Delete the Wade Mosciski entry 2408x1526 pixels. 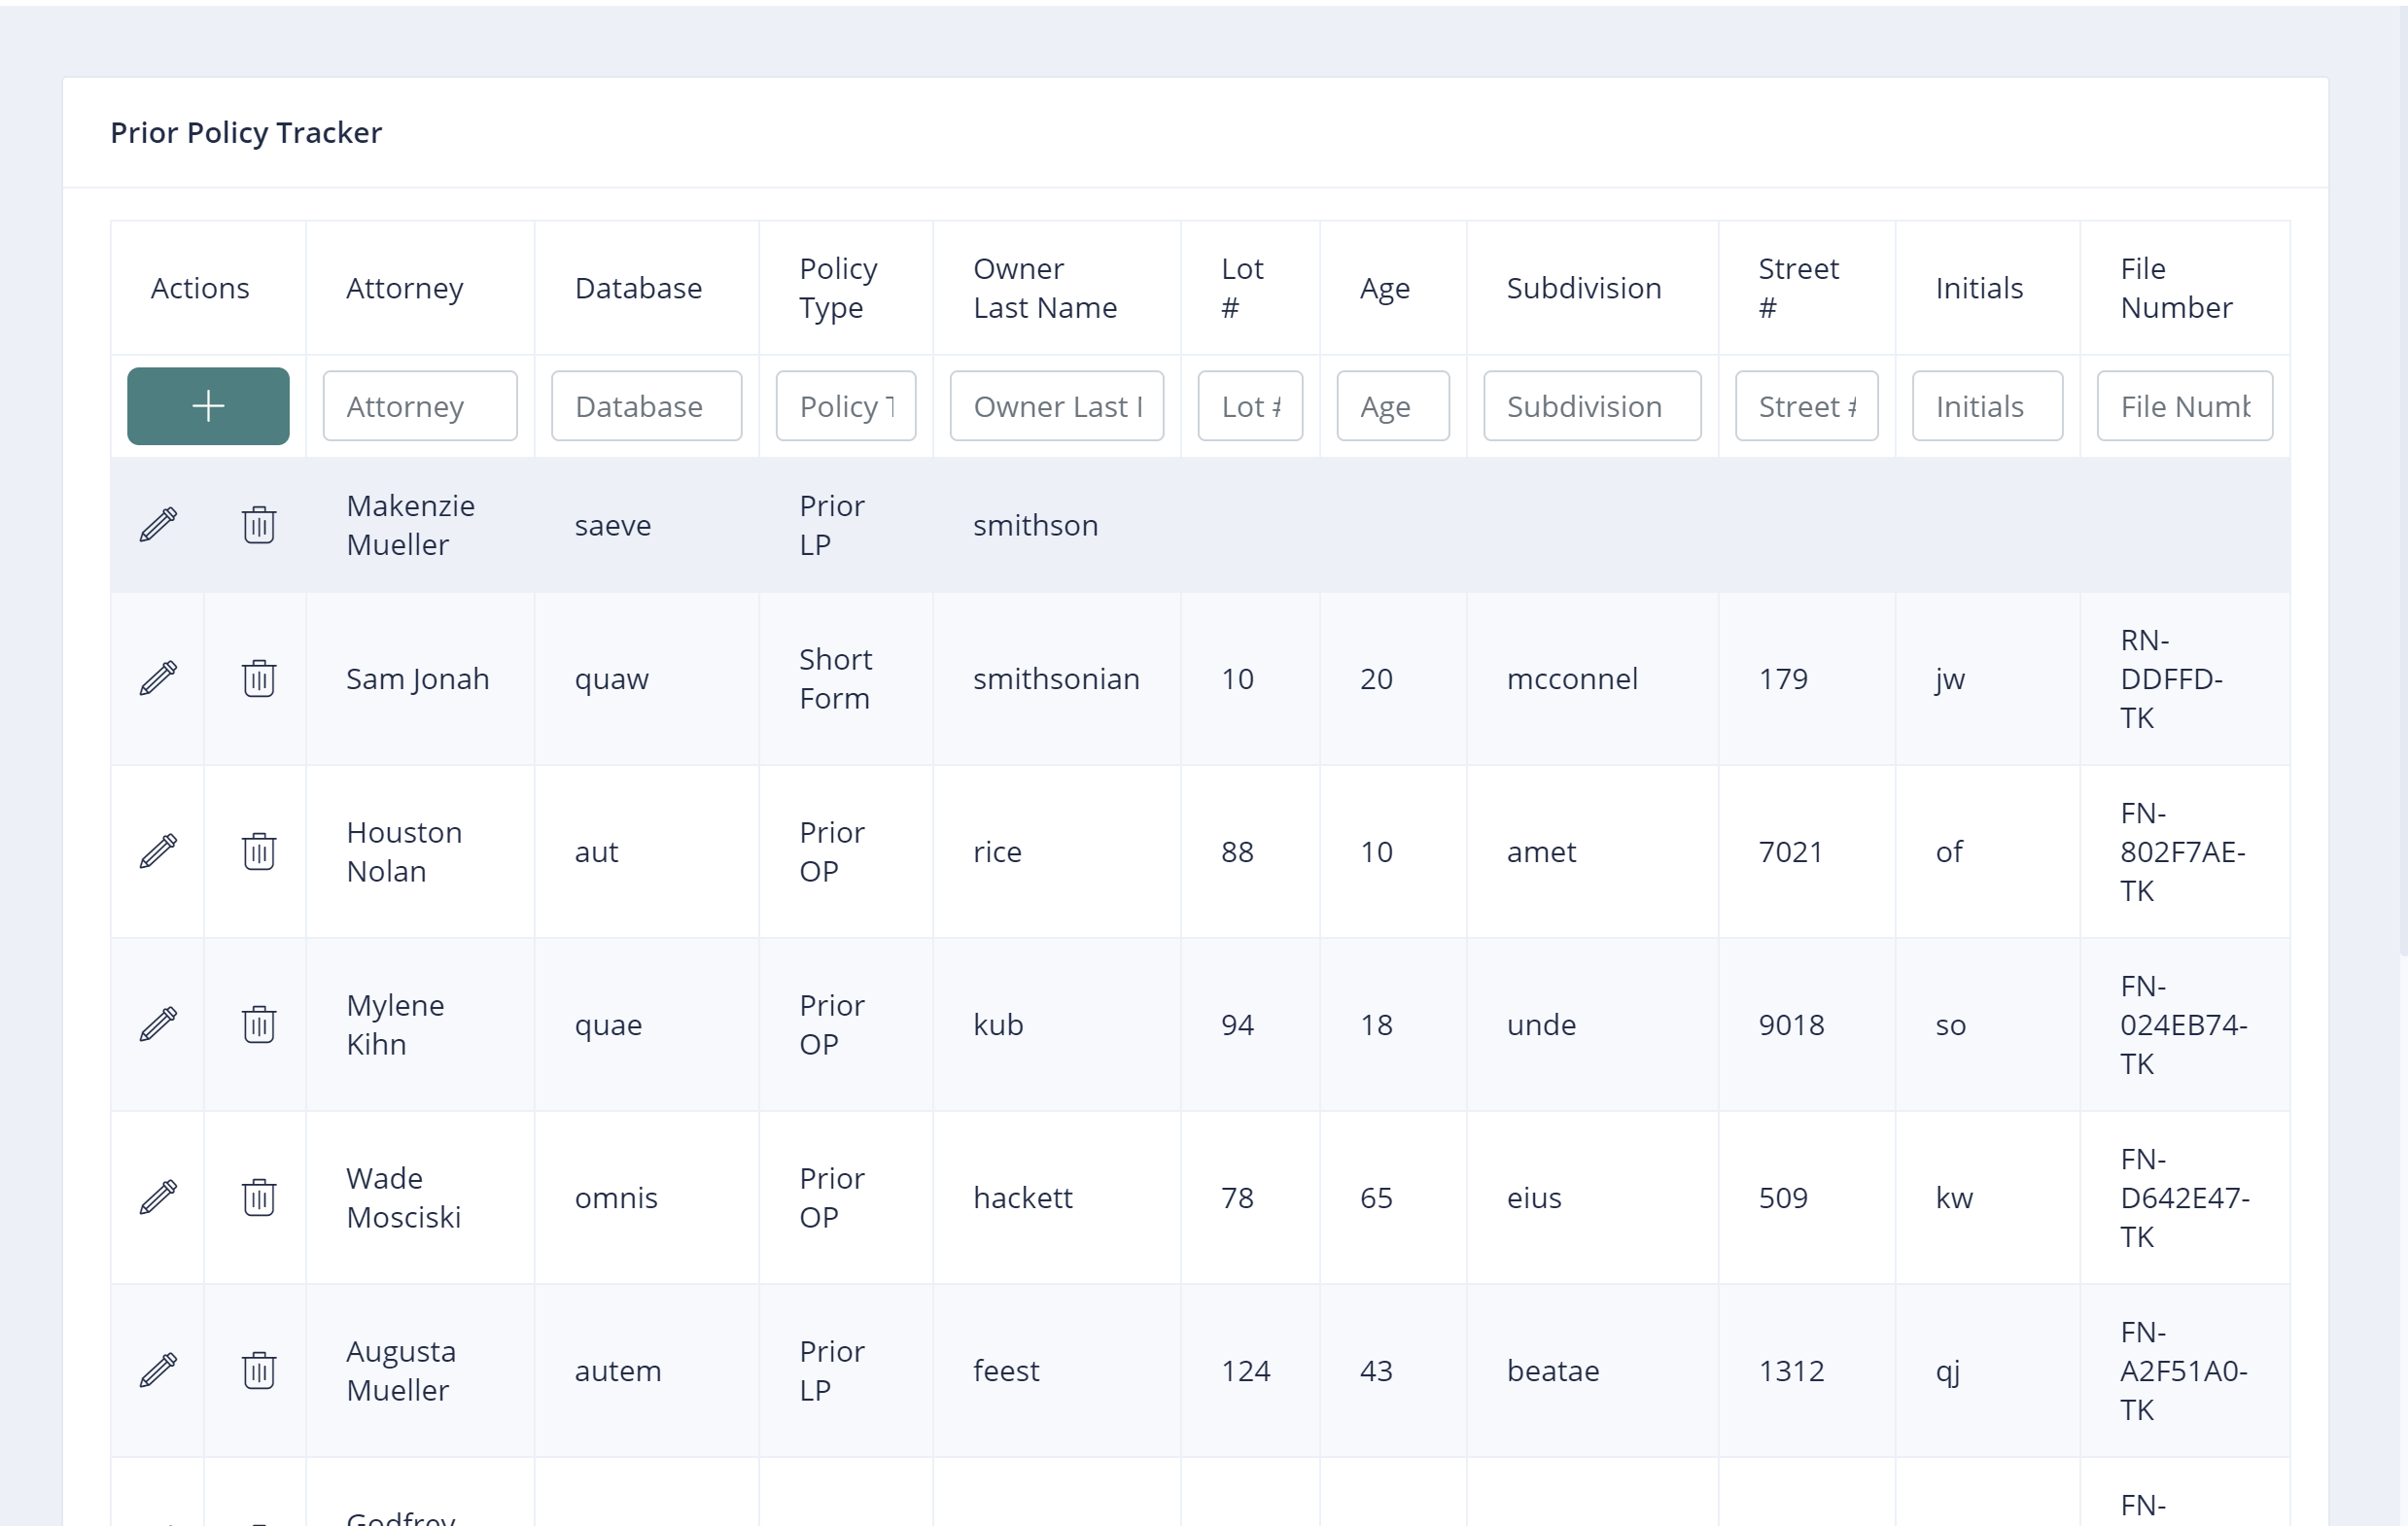(x=259, y=1198)
